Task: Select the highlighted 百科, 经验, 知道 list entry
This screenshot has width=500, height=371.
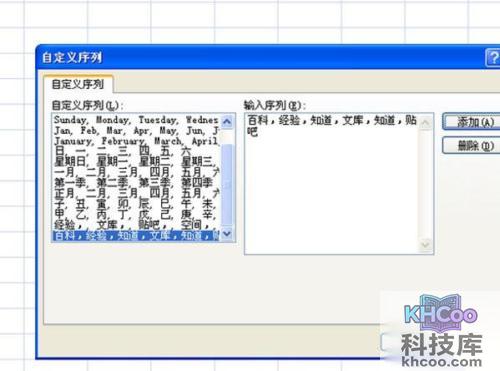Action: [x=137, y=236]
